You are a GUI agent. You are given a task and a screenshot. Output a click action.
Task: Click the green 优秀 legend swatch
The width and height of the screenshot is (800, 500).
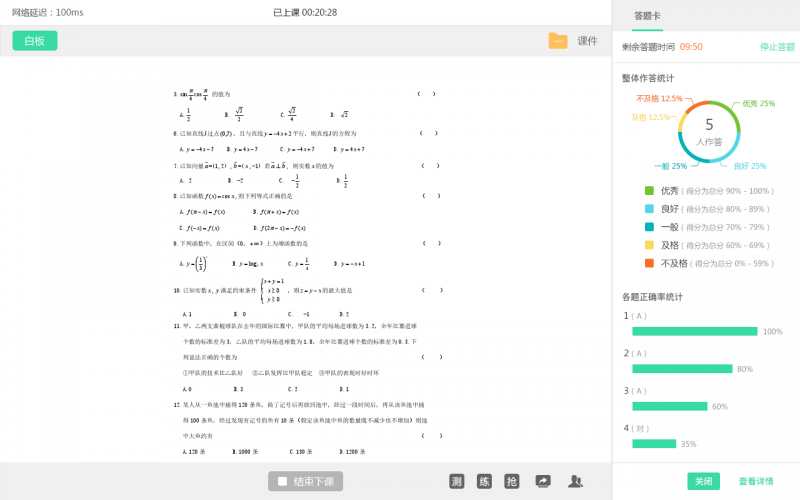pyautogui.click(x=649, y=191)
